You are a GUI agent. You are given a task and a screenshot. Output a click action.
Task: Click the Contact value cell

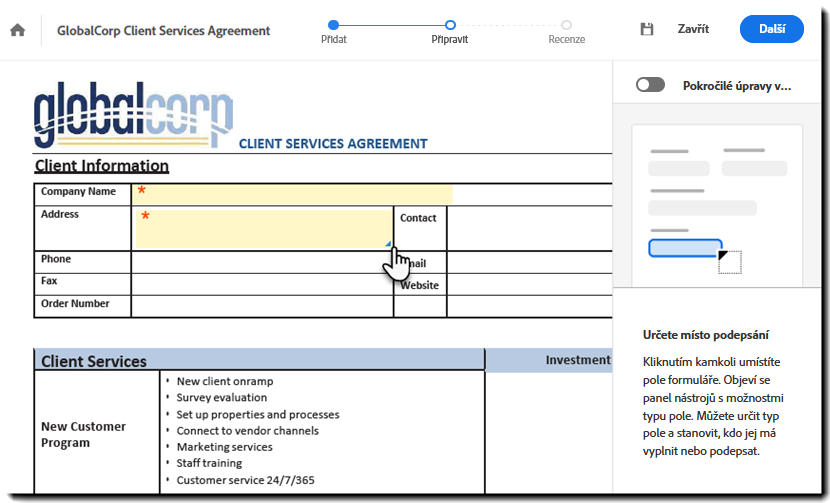tap(530, 228)
